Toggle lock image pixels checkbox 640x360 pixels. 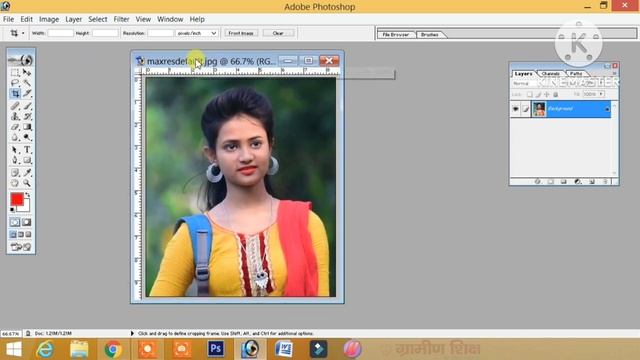pos(538,94)
